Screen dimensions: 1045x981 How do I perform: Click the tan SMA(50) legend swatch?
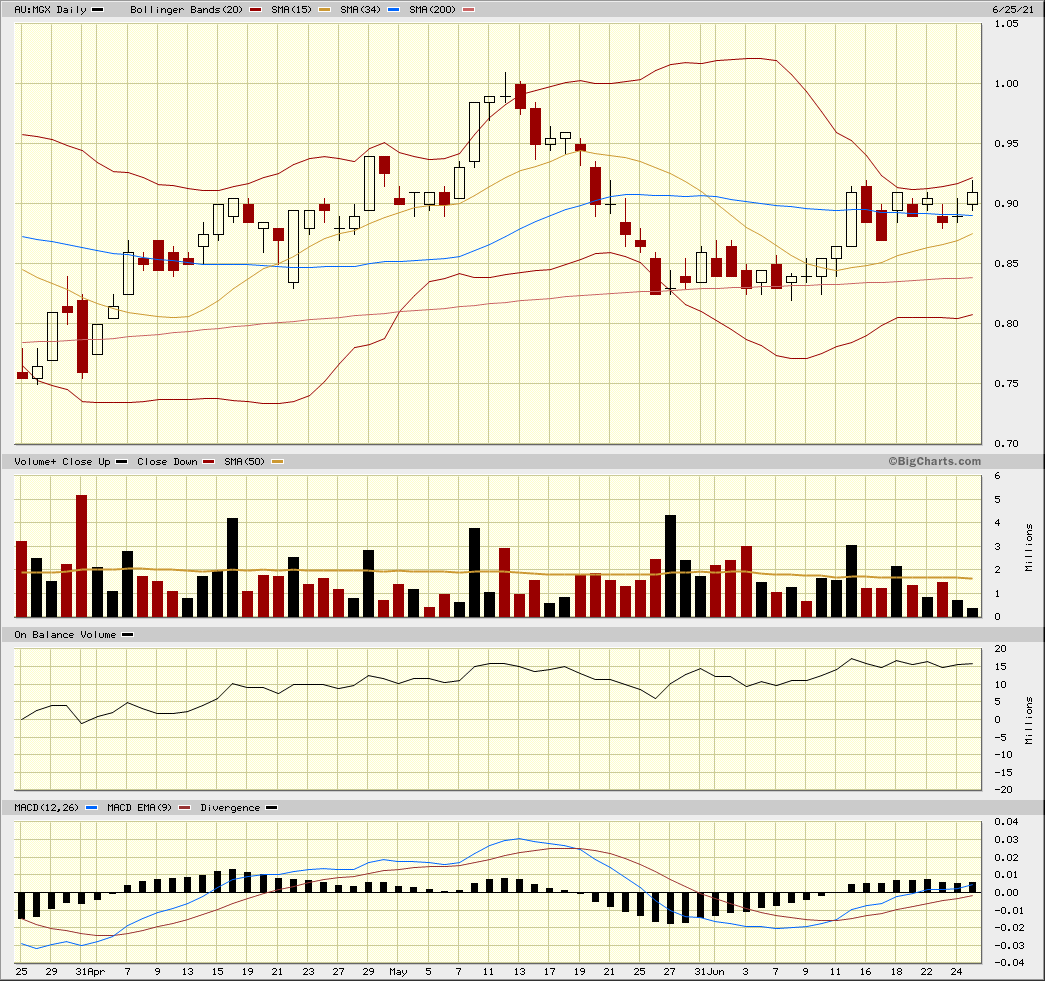pyautogui.click(x=277, y=462)
